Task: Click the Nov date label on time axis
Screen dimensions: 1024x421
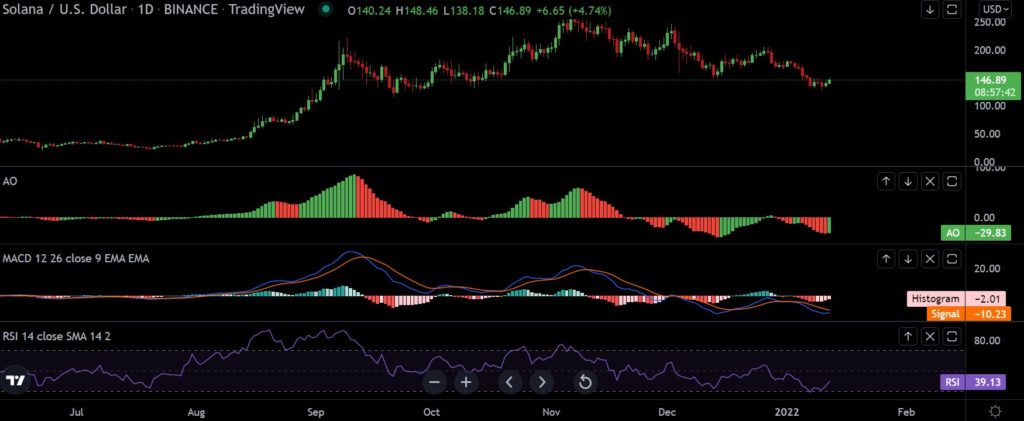Action: pos(552,413)
